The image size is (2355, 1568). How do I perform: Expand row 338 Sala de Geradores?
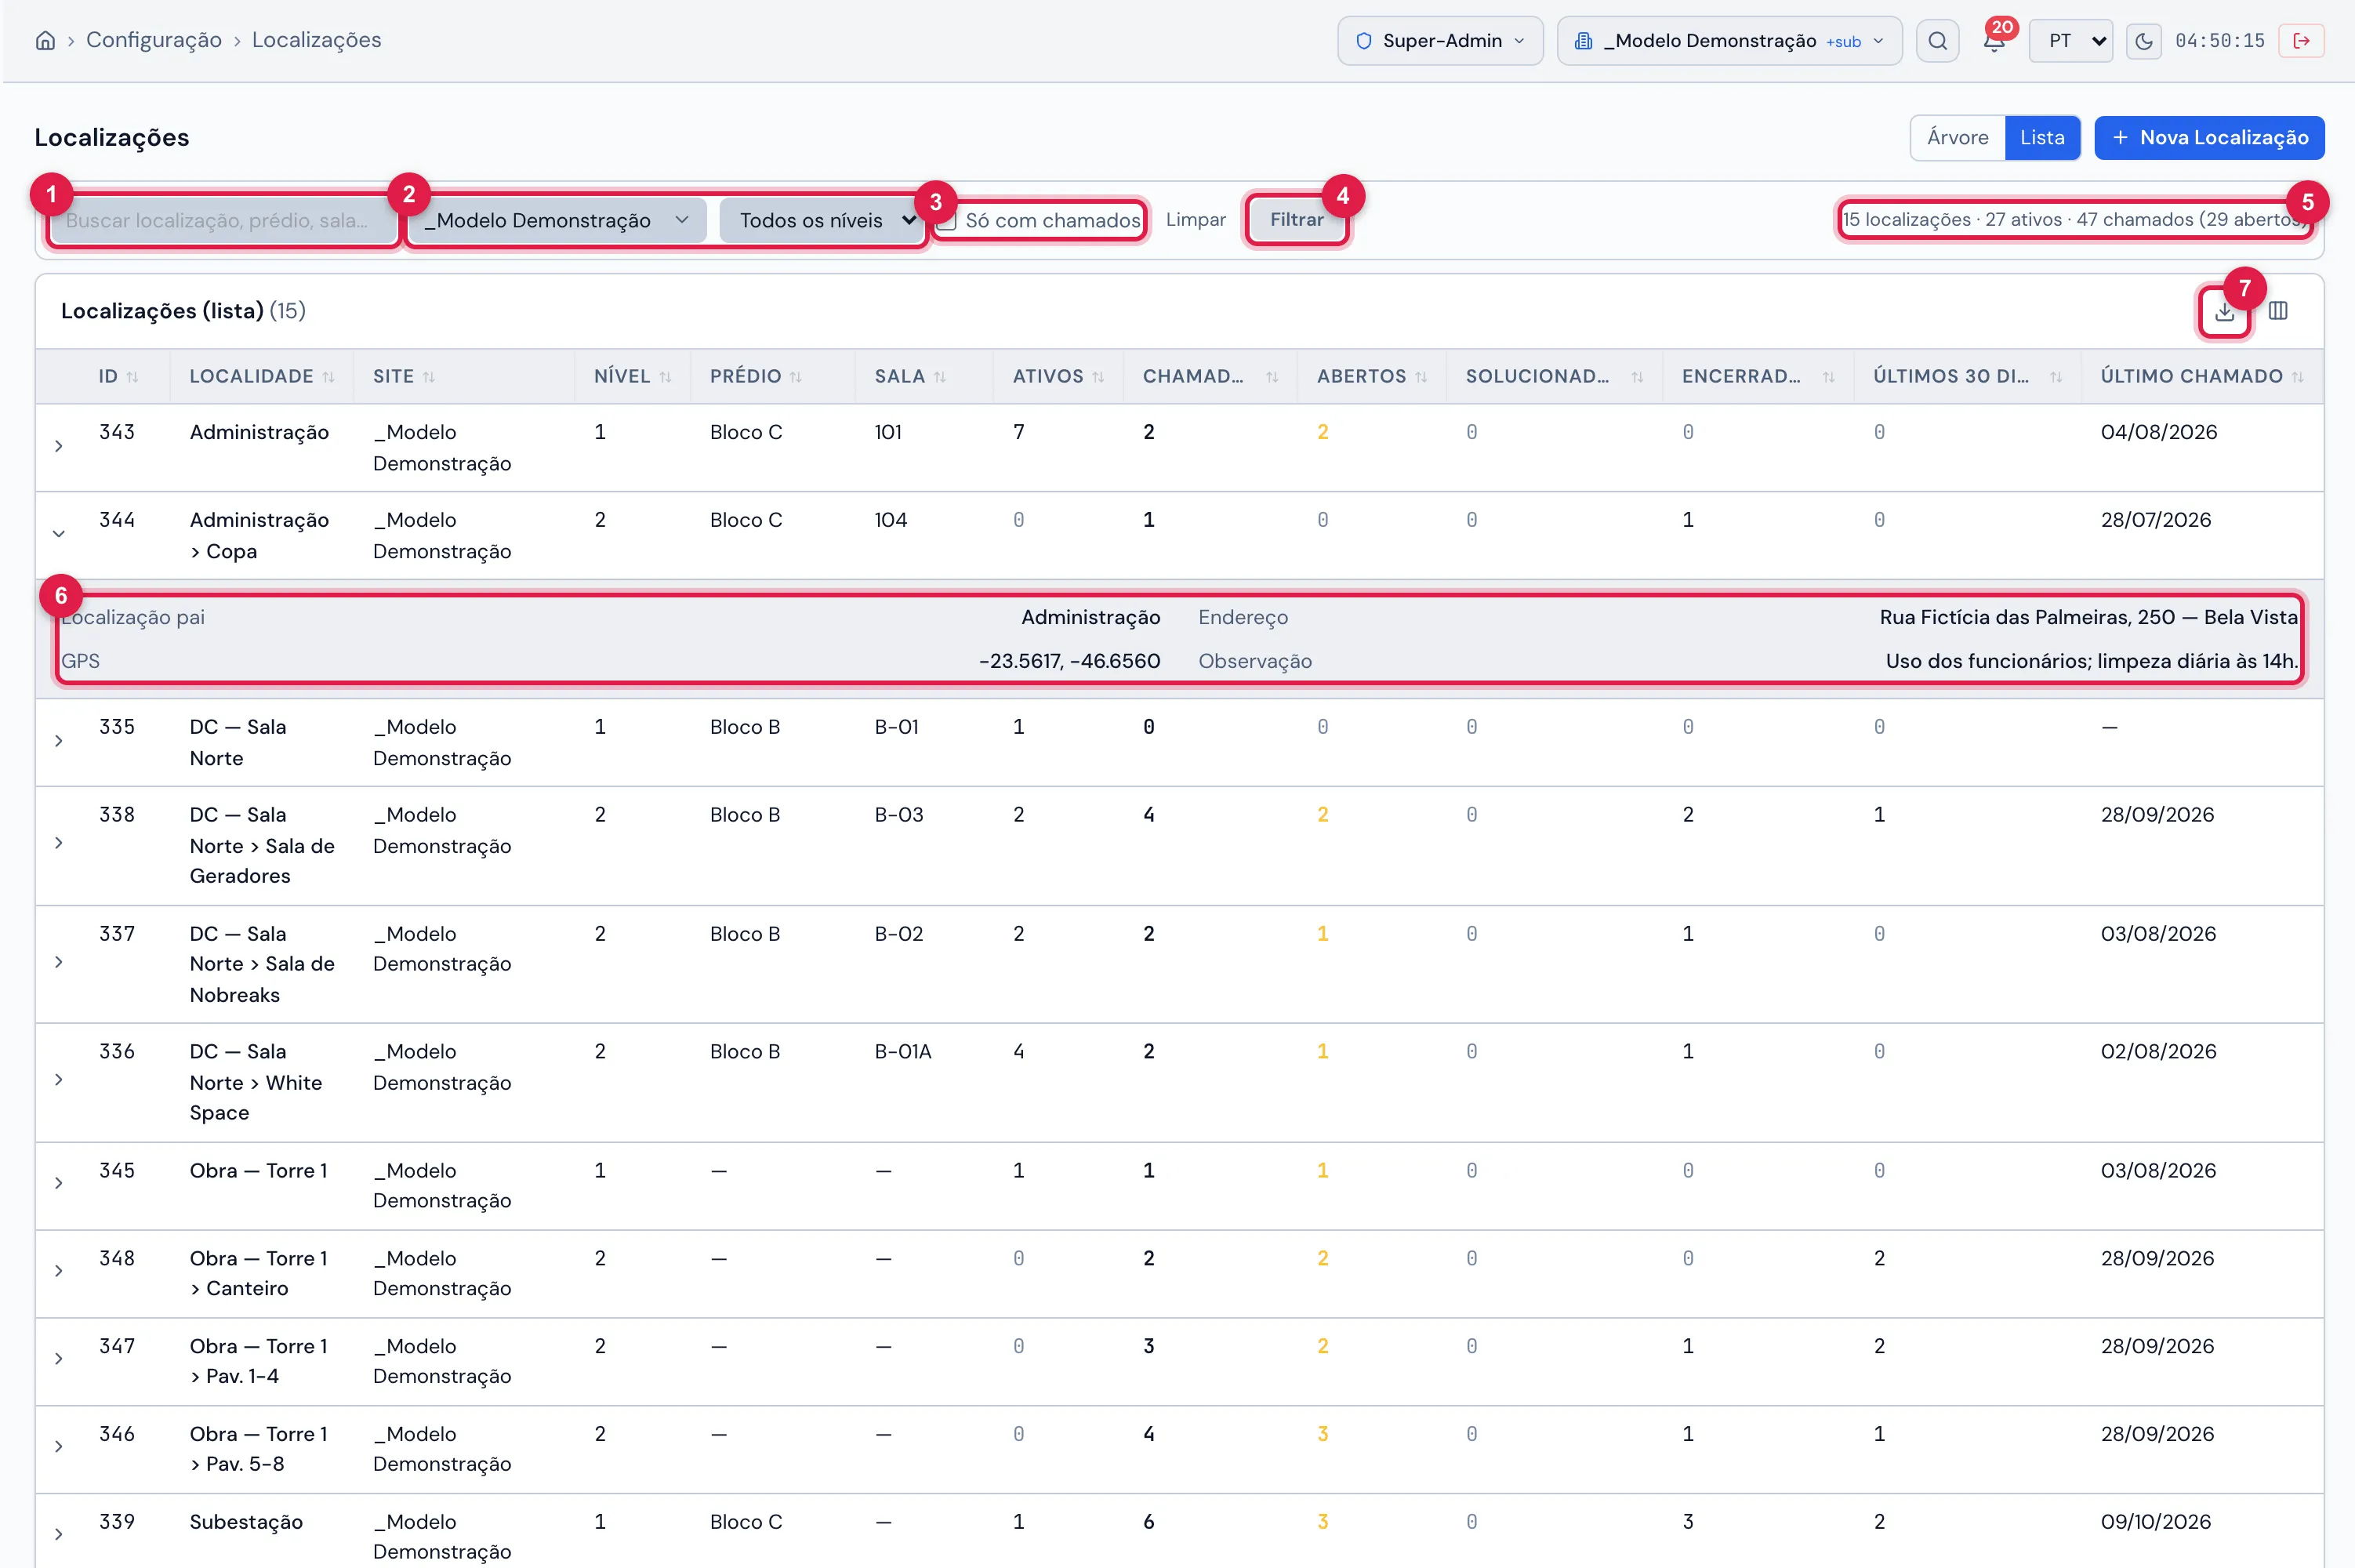(59, 844)
